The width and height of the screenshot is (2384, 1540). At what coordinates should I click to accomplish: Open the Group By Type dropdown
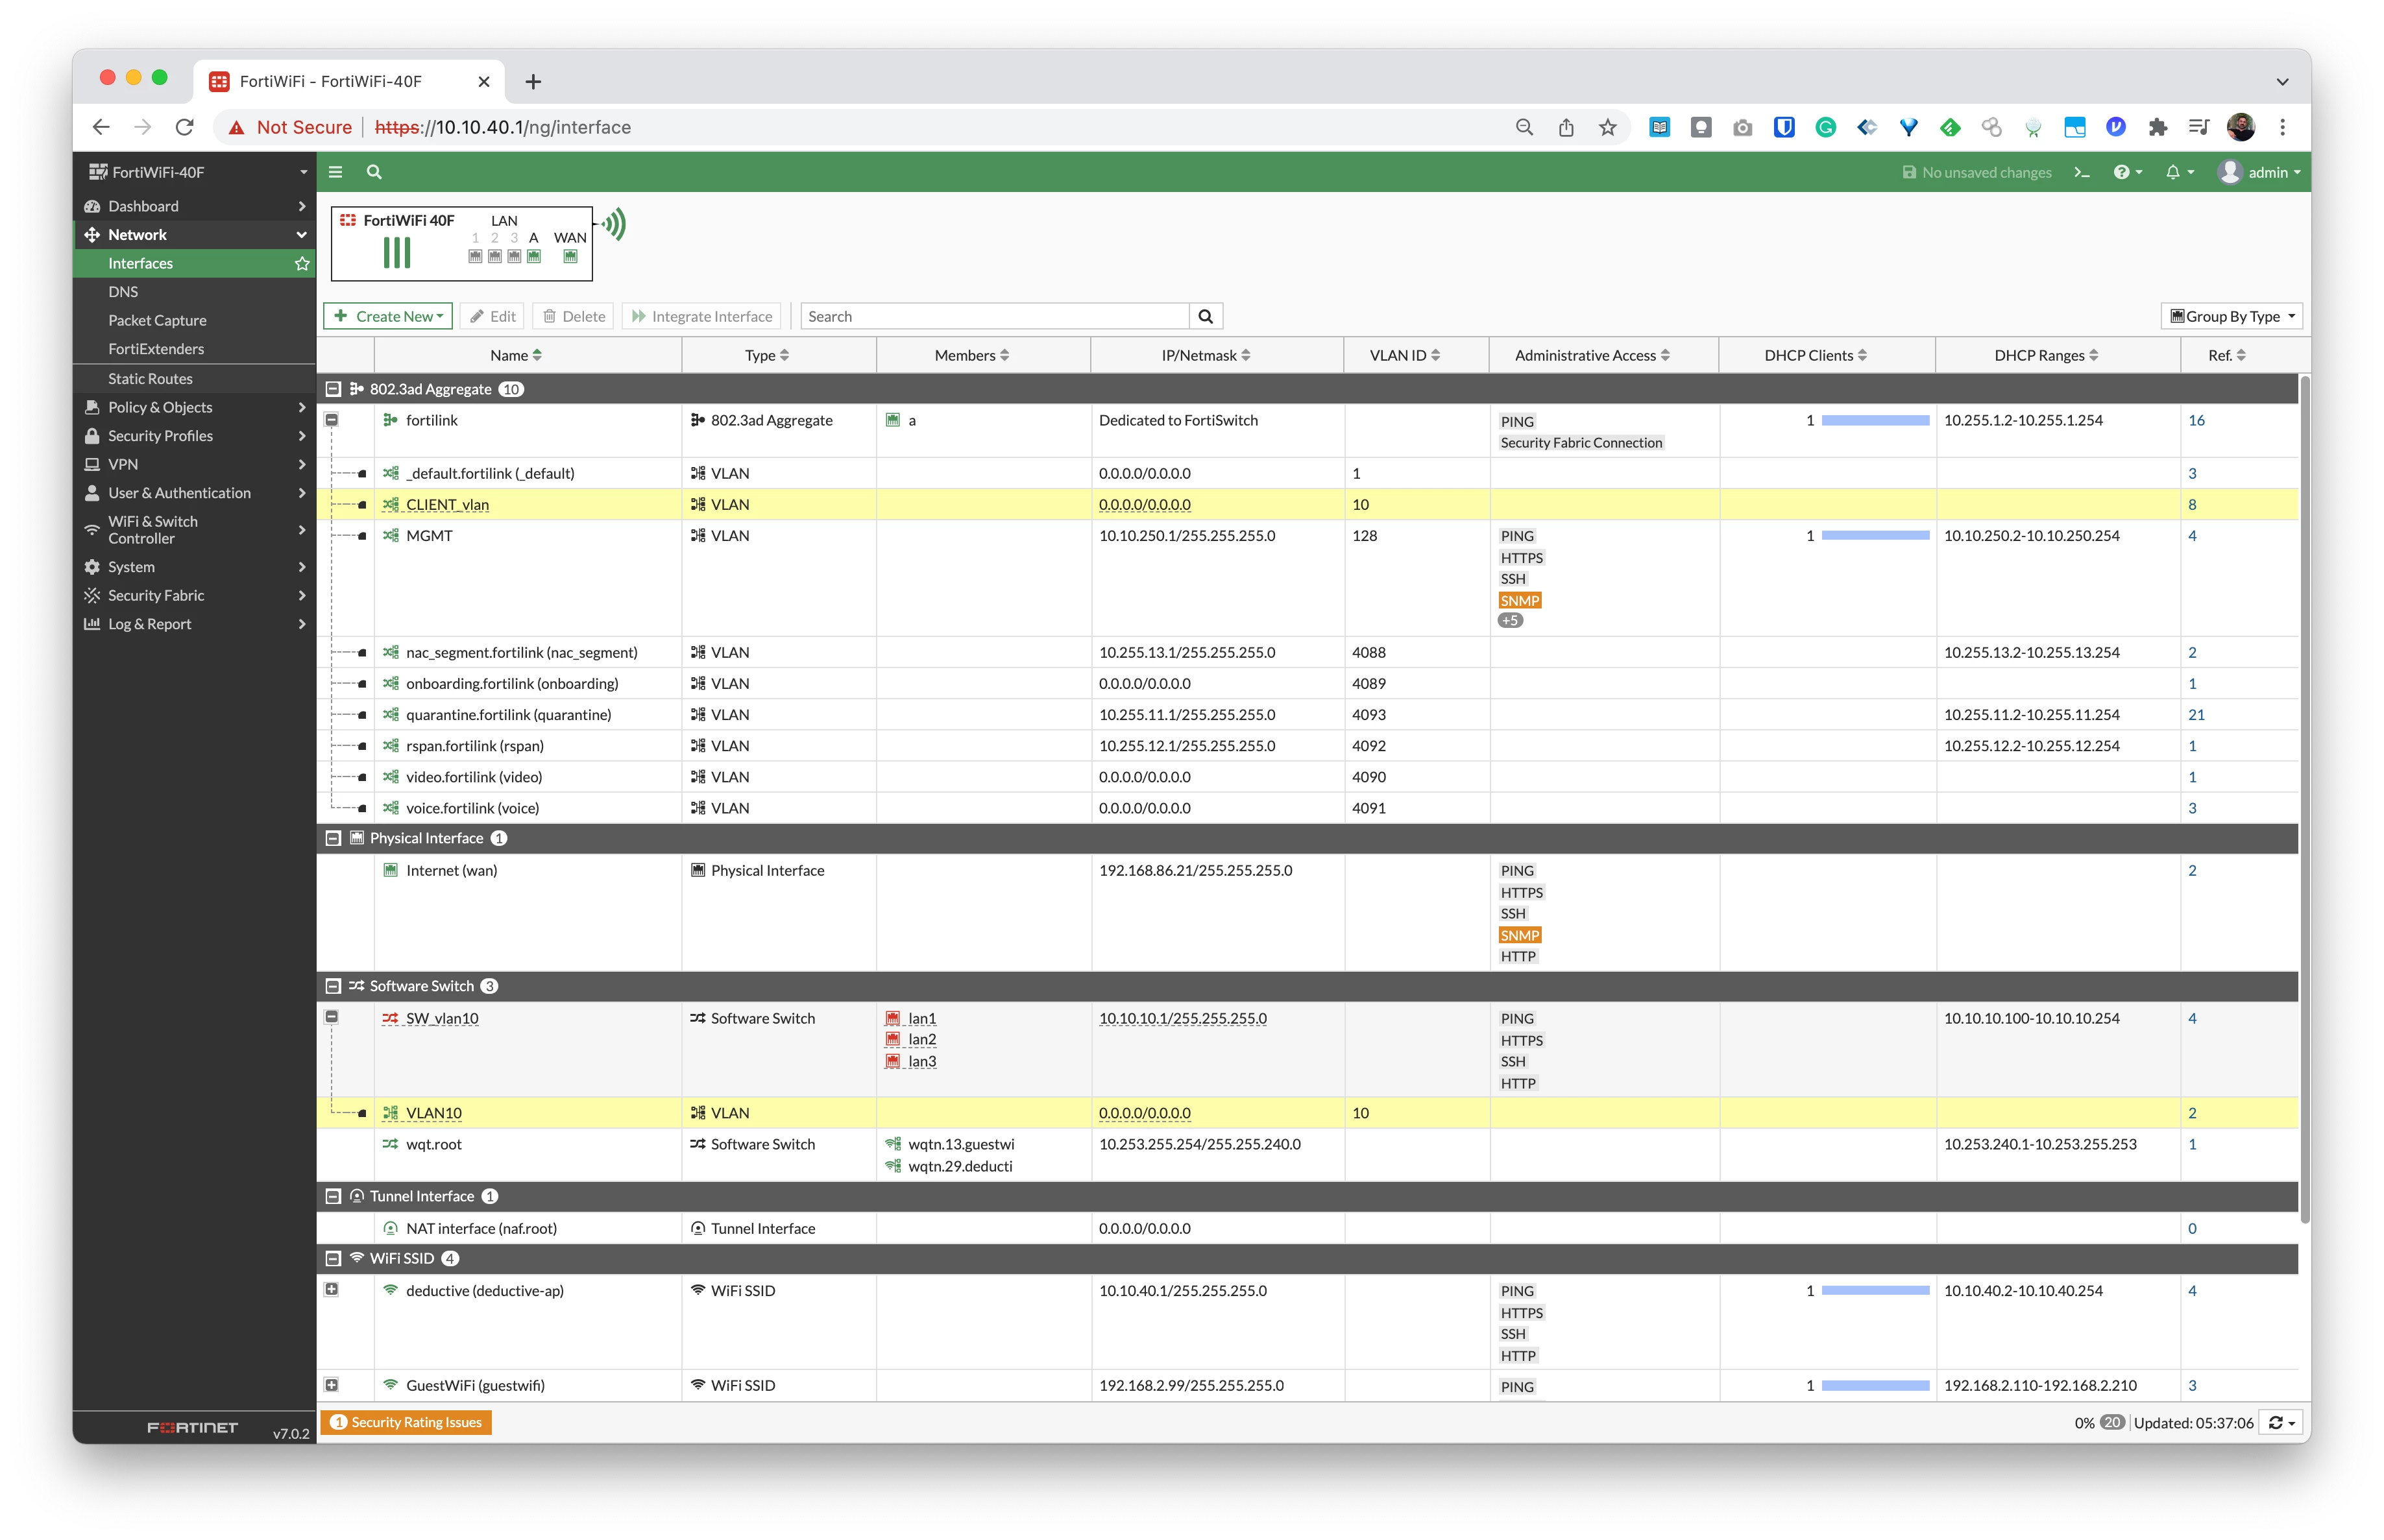pos(2232,316)
